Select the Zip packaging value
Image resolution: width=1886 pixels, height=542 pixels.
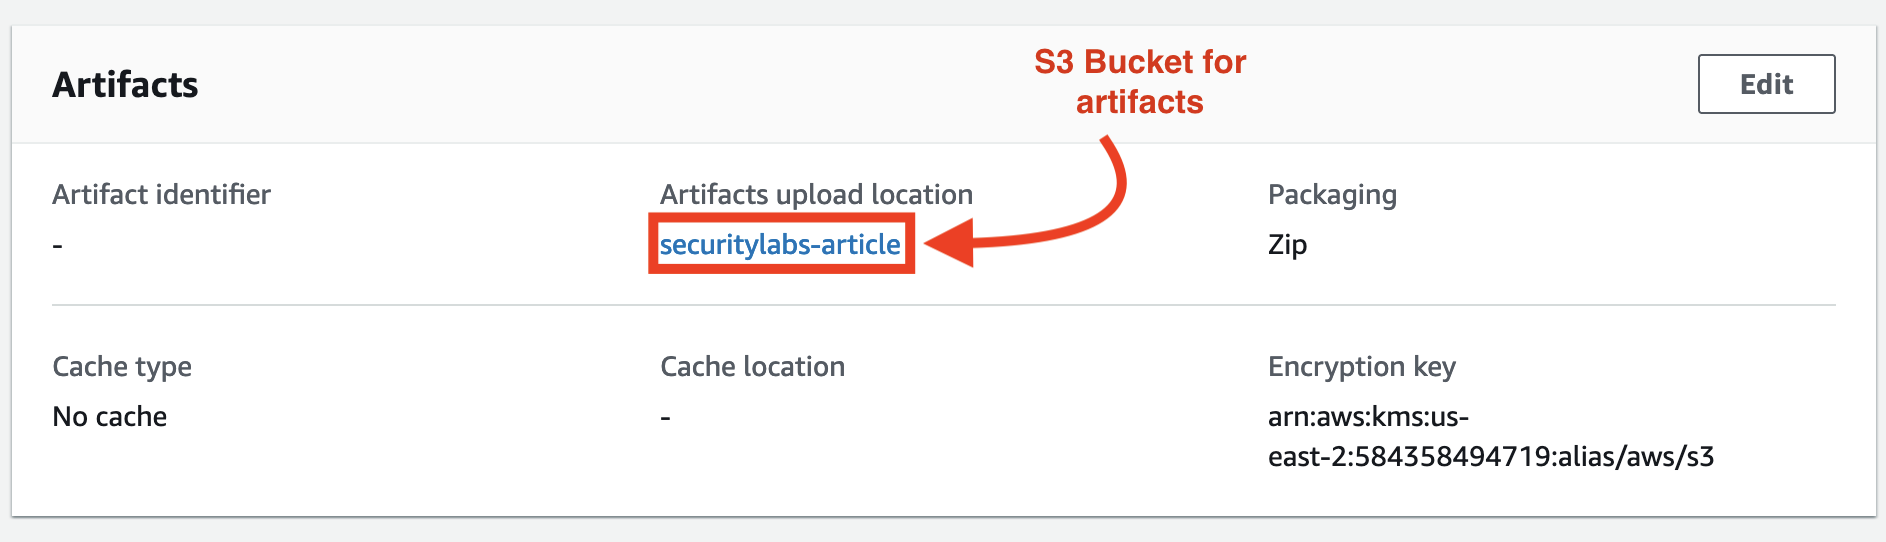click(1287, 245)
